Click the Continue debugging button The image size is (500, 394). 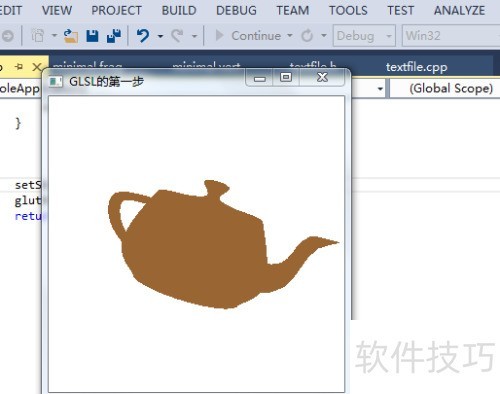tap(248, 35)
